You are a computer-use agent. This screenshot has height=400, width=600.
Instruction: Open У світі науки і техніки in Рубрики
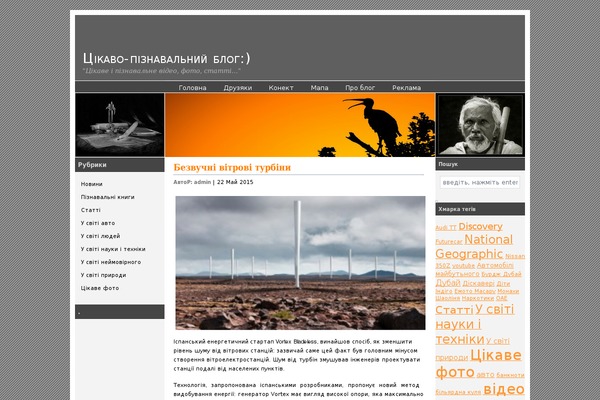pyautogui.click(x=113, y=249)
